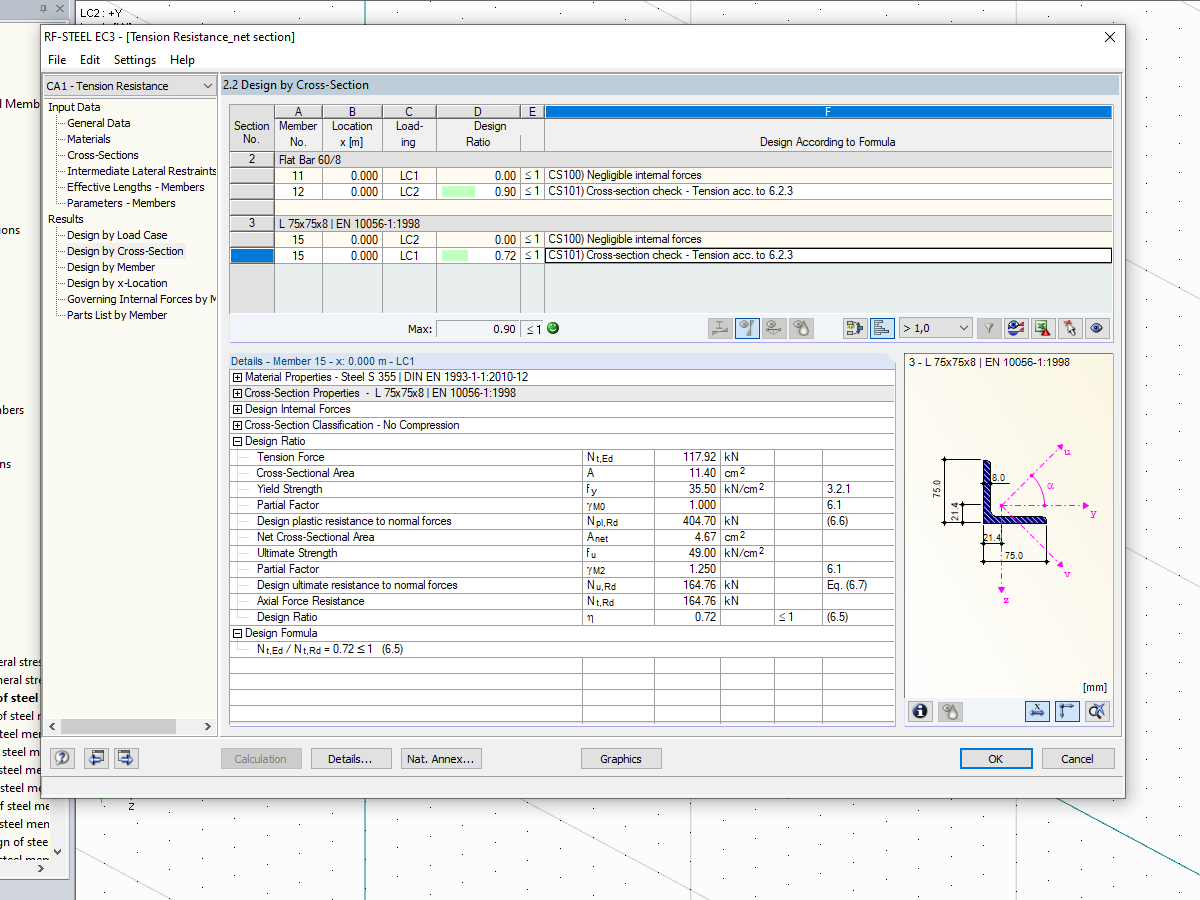Click the question mark help icon at bottom left
Viewport: 1200px width, 900px height.
tap(62, 758)
